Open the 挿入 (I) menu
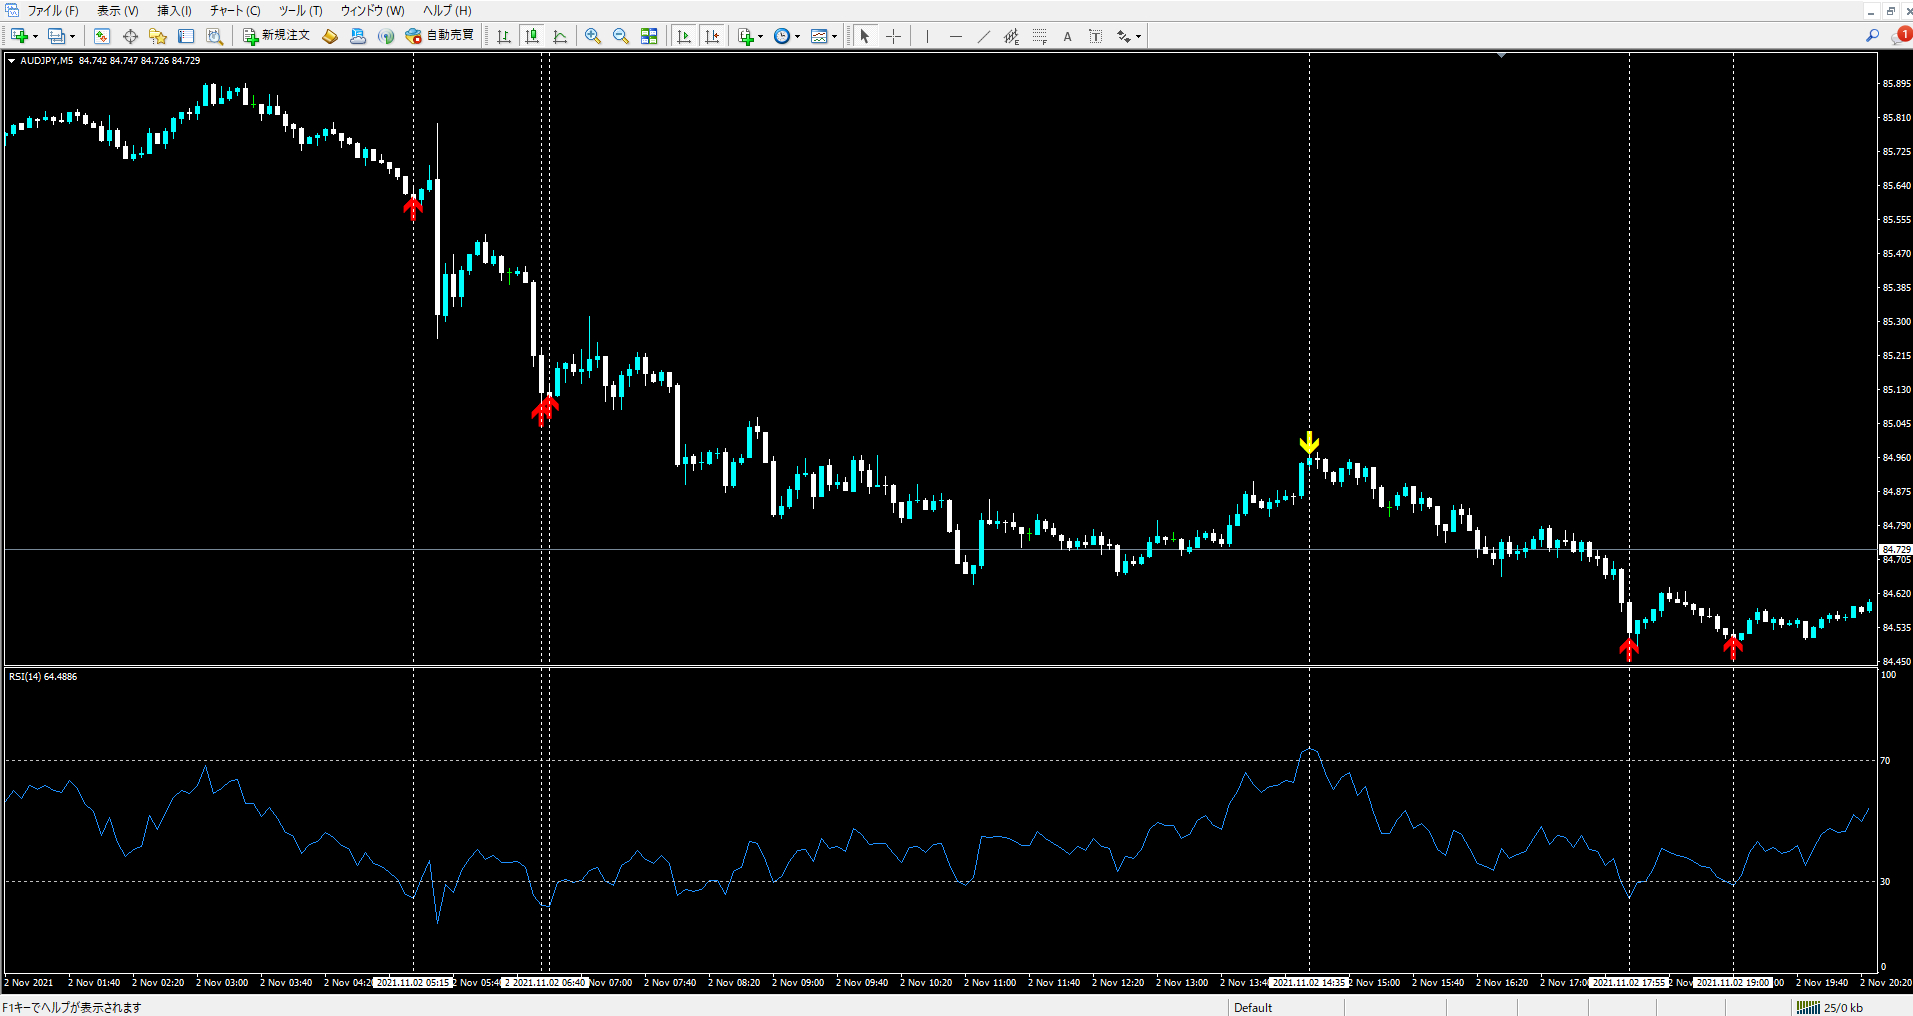Viewport: 1913px width, 1016px height. [x=174, y=10]
